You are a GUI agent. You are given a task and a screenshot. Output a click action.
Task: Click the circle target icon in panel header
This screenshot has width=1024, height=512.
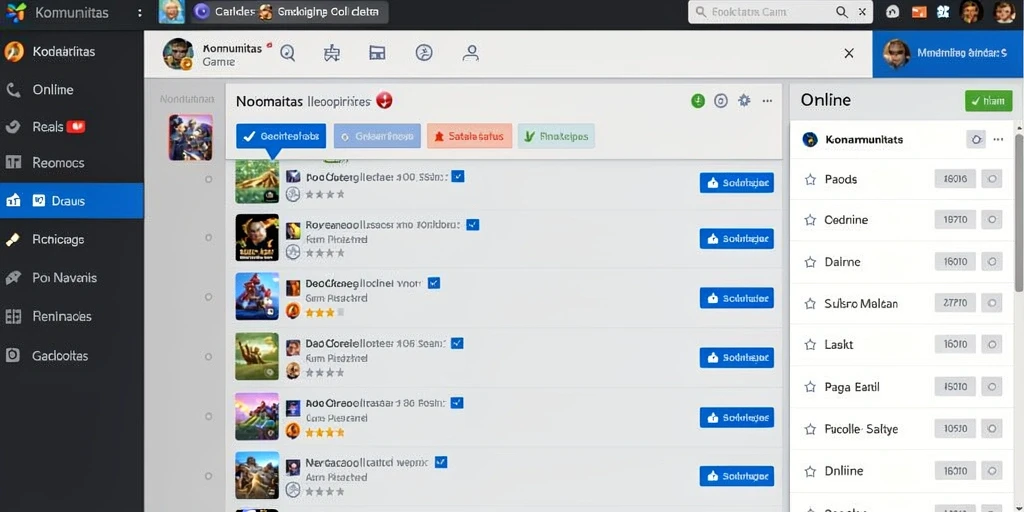tap(720, 101)
